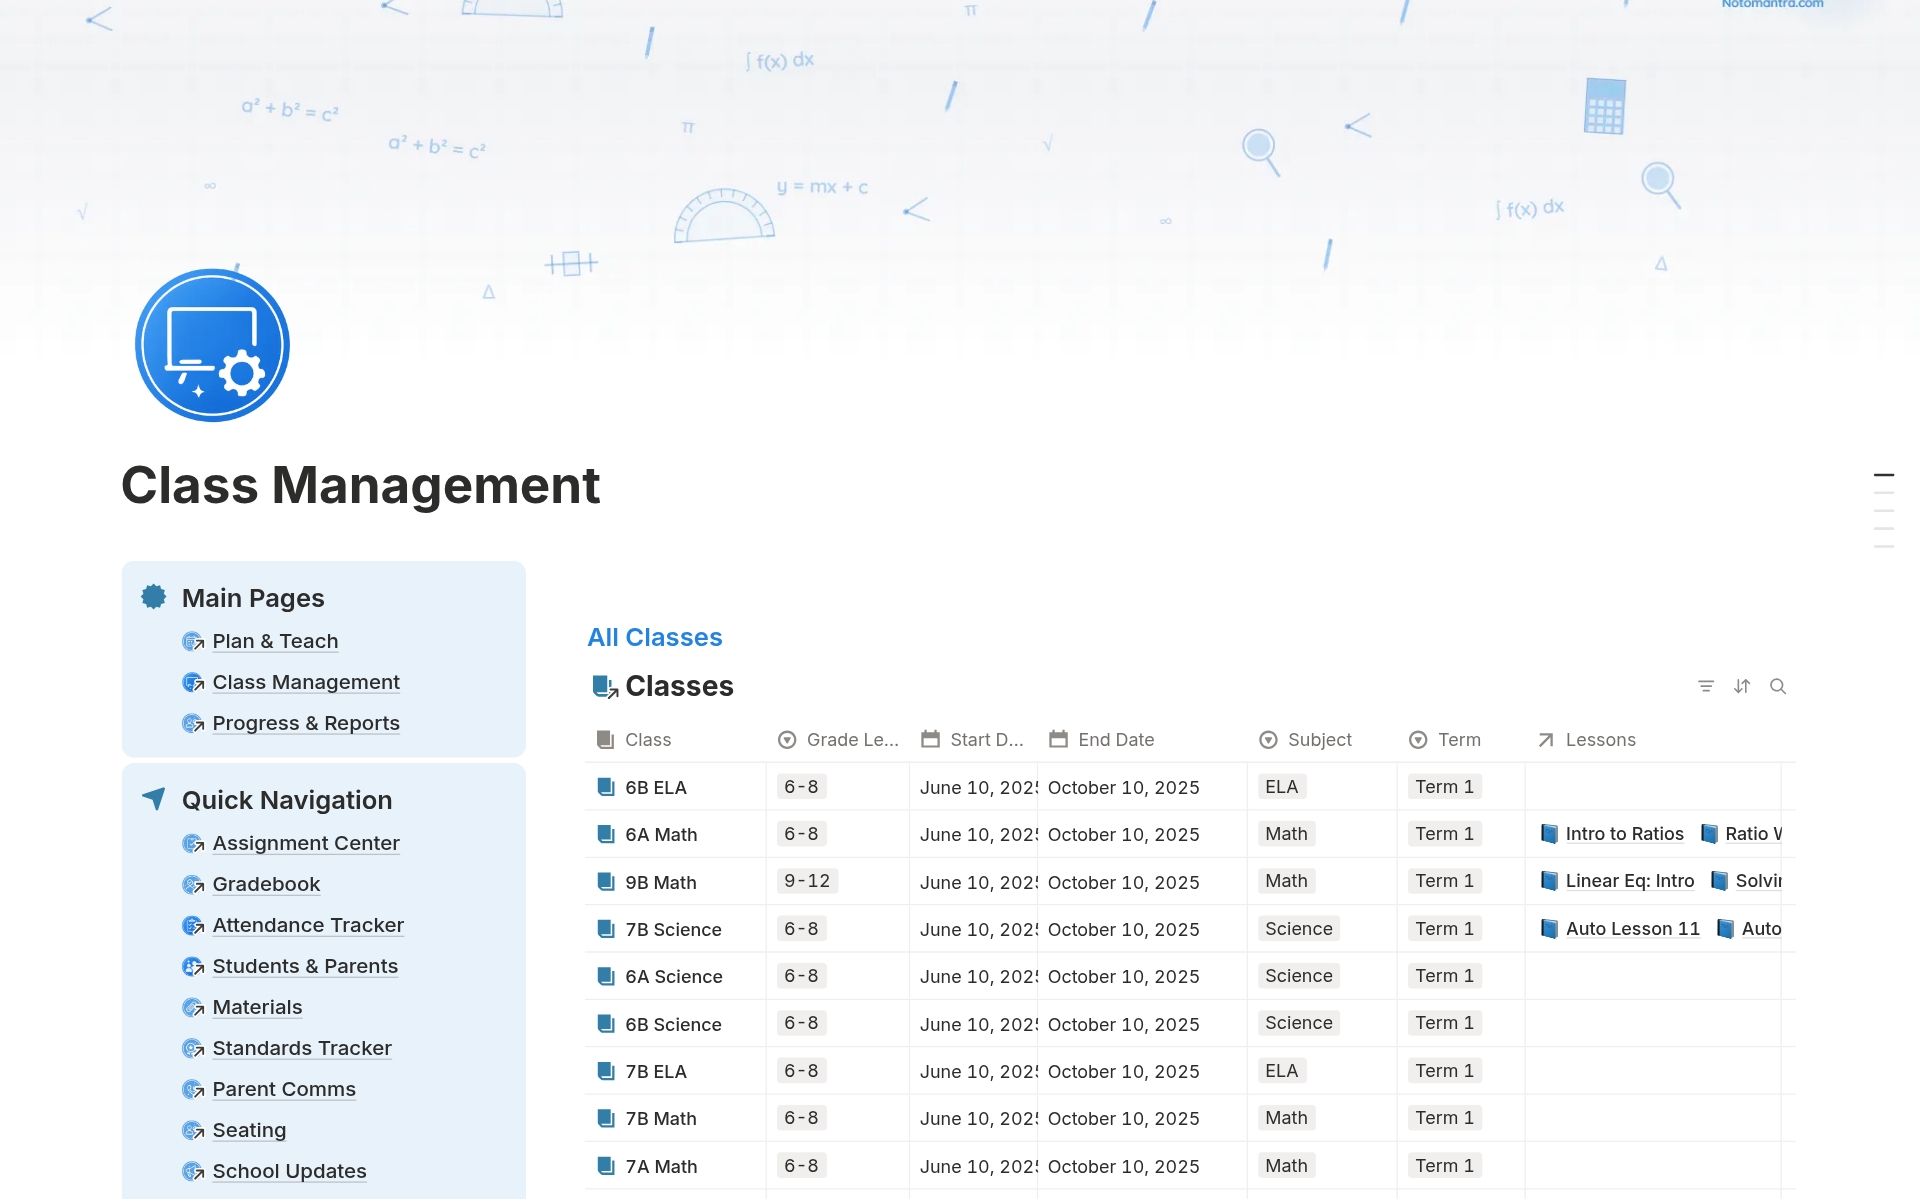Image resolution: width=1920 pixels, height=1199 pixels.
Task: Click the filter icon in Classes toolbar
Action: [x=1706, y=686]
